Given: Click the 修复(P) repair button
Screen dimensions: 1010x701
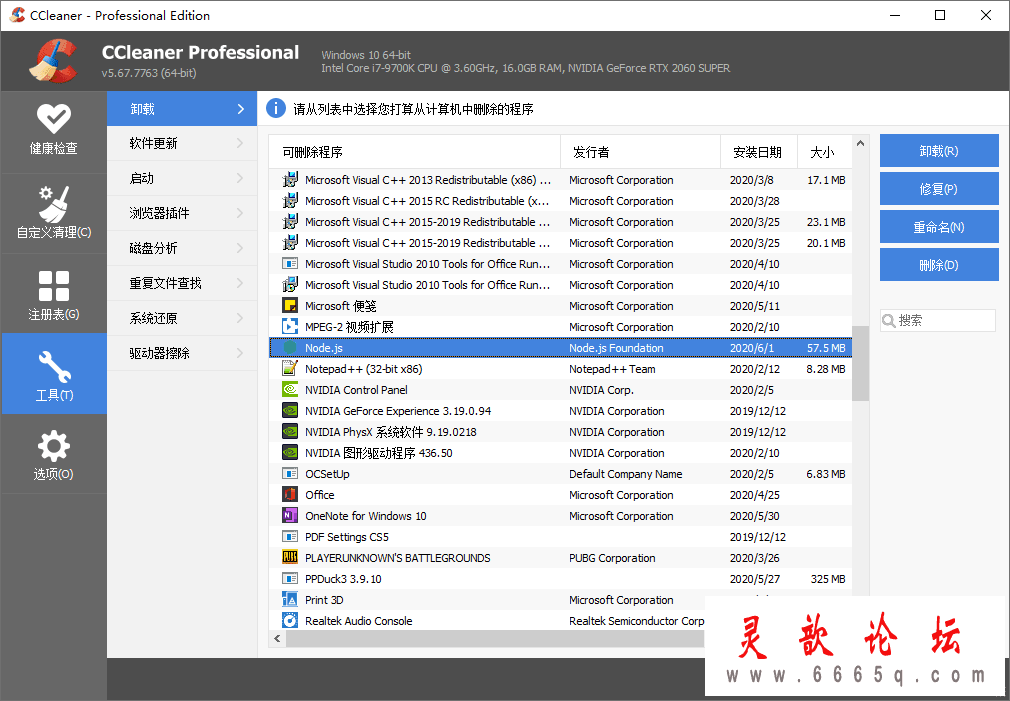Looking at the screenshot, I should tap(939, 189).
